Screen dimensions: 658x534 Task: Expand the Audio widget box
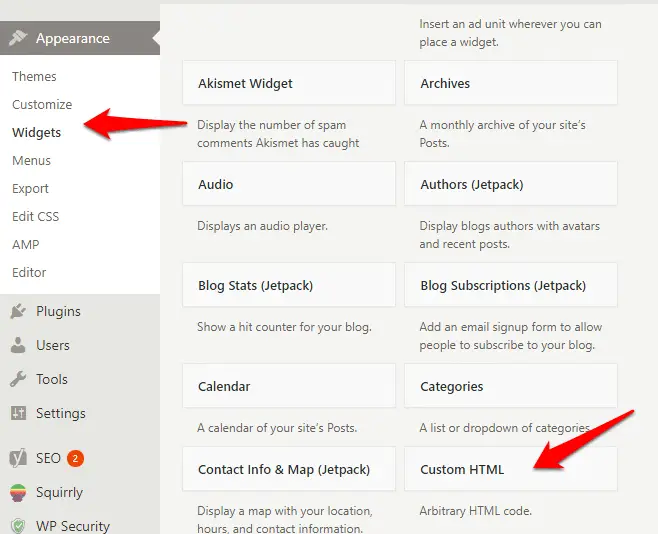[289, 184]
